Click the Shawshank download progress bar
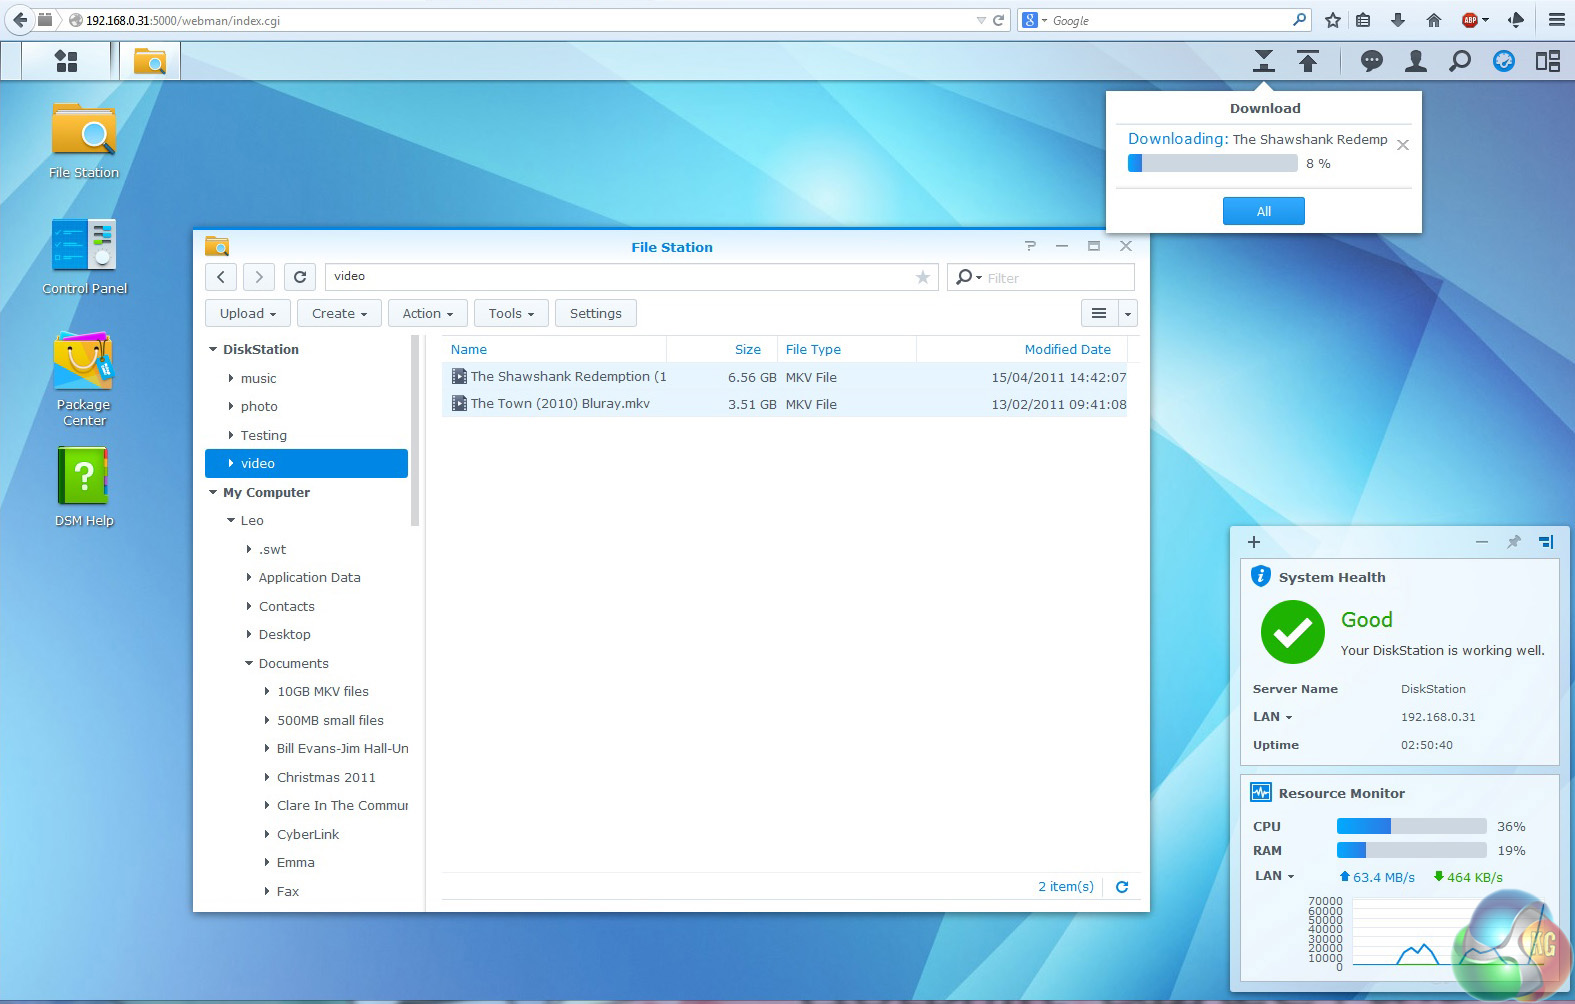 1212,164
